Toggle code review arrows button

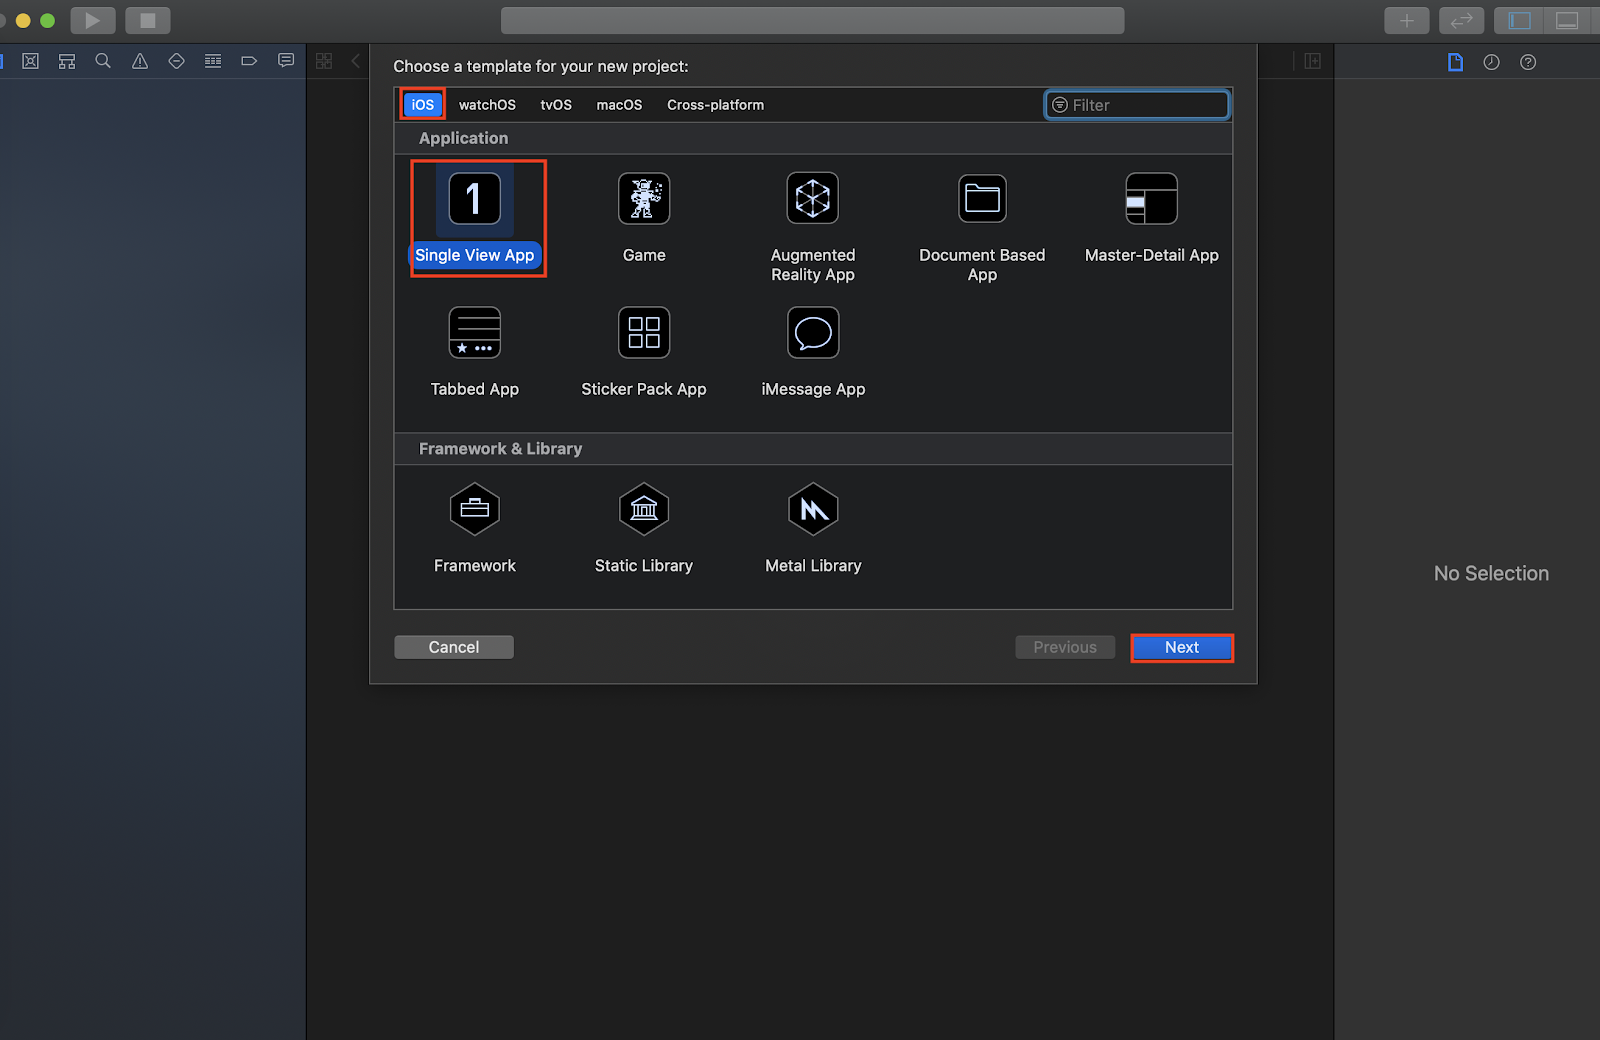1461,20
